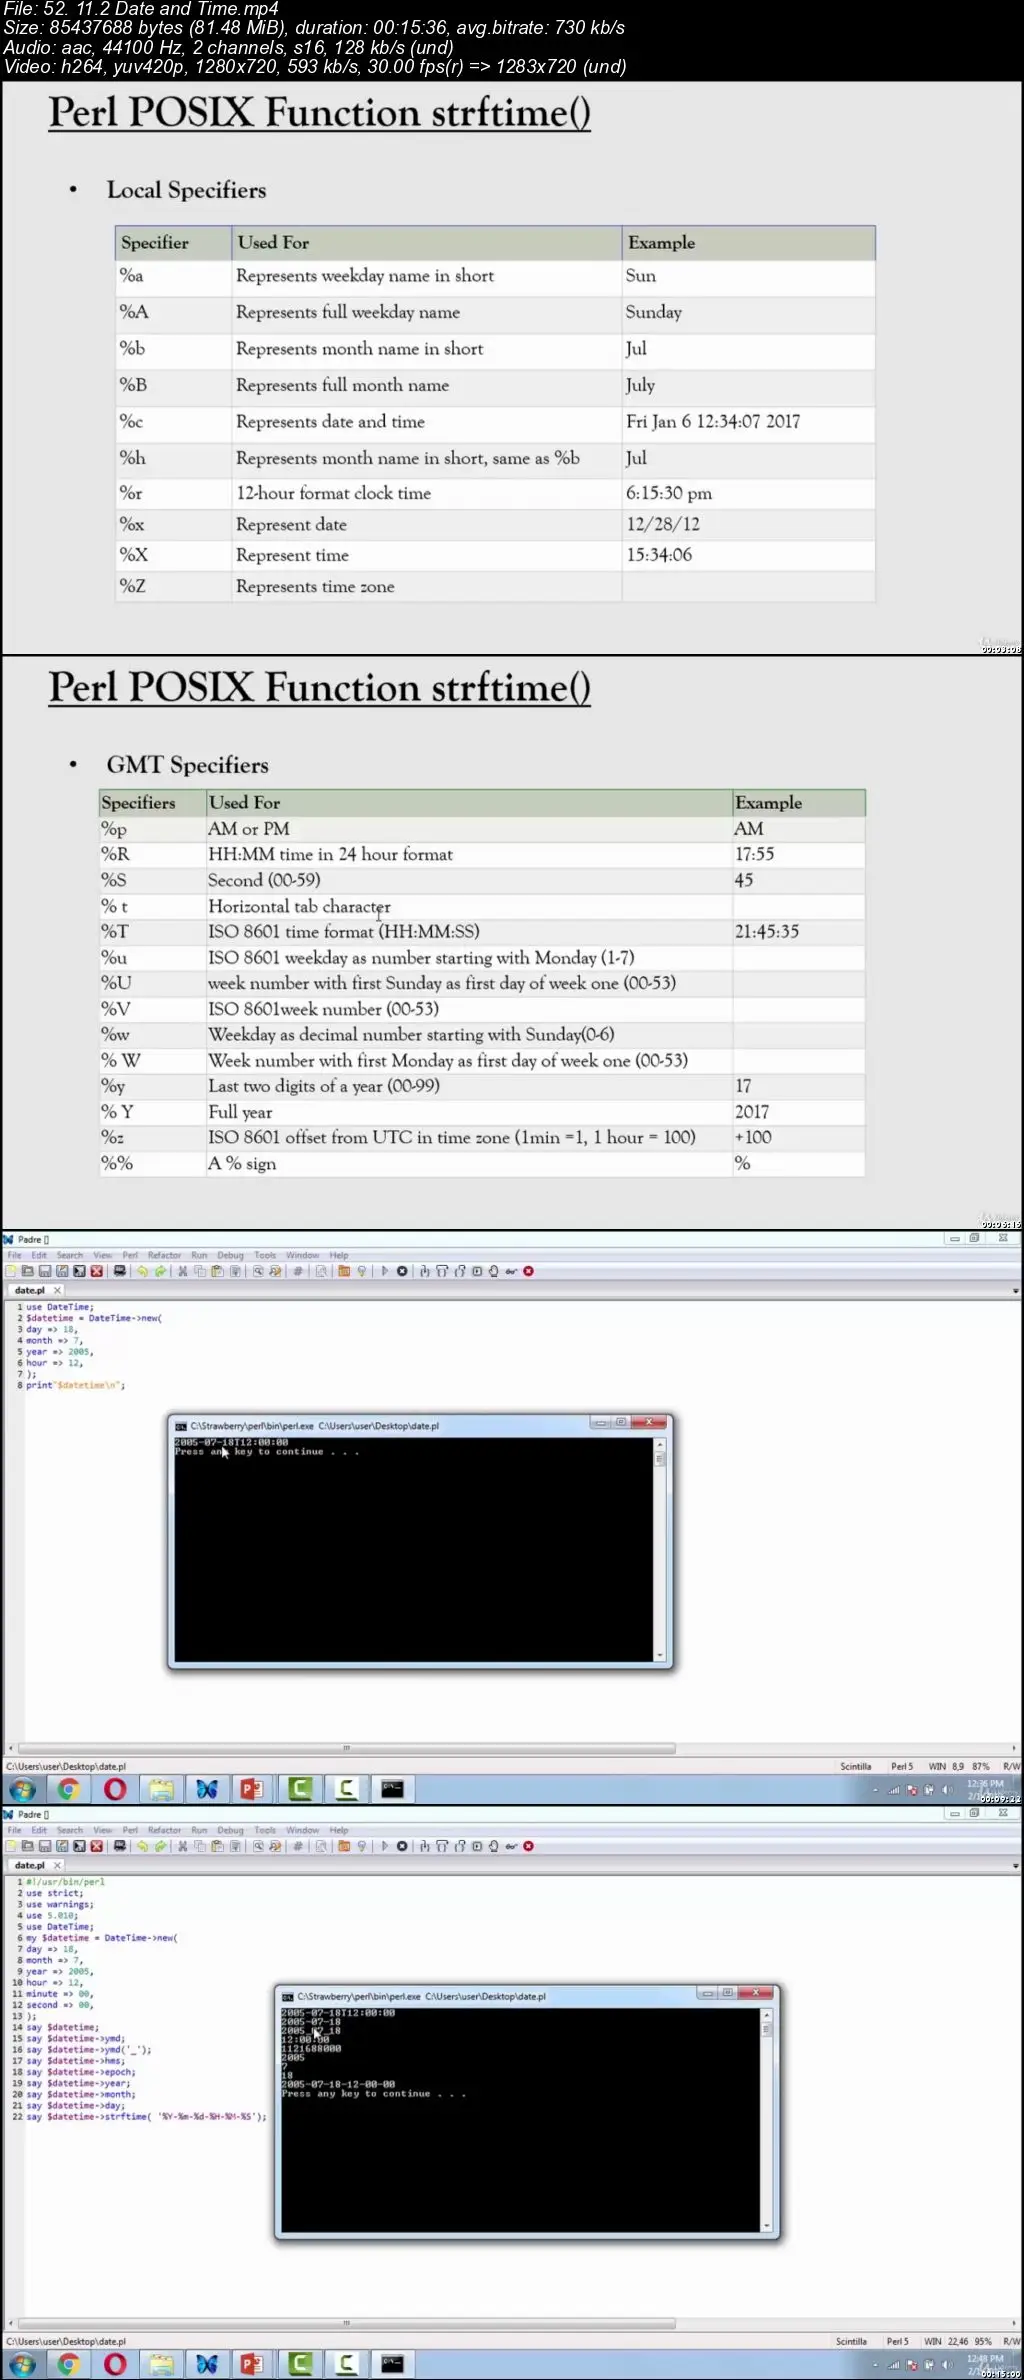Expand tab list arrow in upper Padre window
The image size is (1024, 2380).
point(1016,1291)
